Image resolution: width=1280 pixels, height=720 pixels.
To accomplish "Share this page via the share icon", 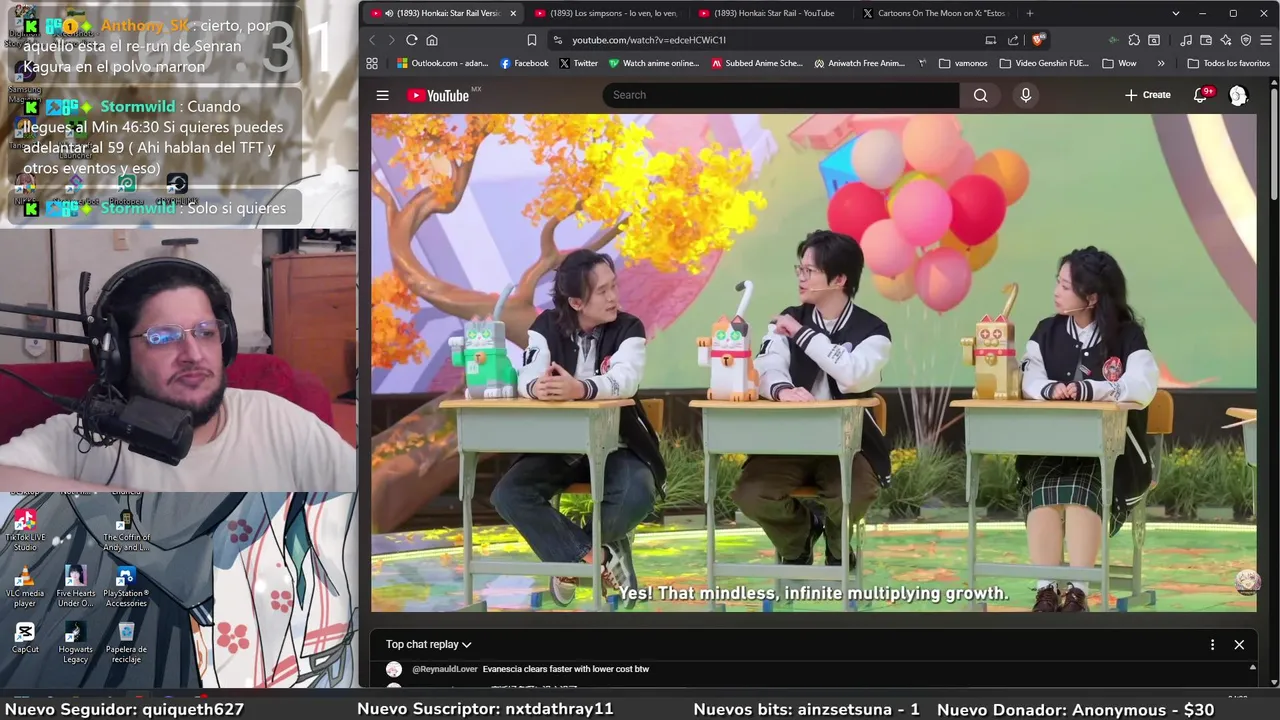I will (x=1013, y=40).
